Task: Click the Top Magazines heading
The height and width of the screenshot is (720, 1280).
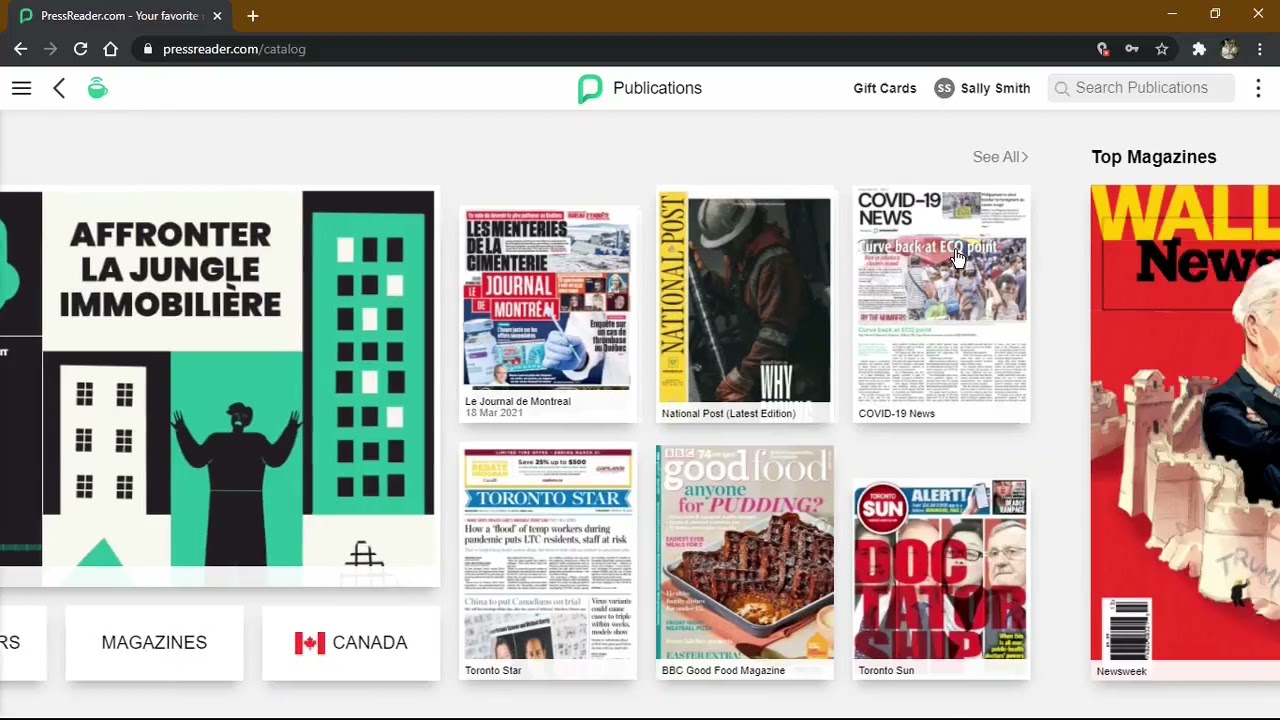Action: 1153,157
